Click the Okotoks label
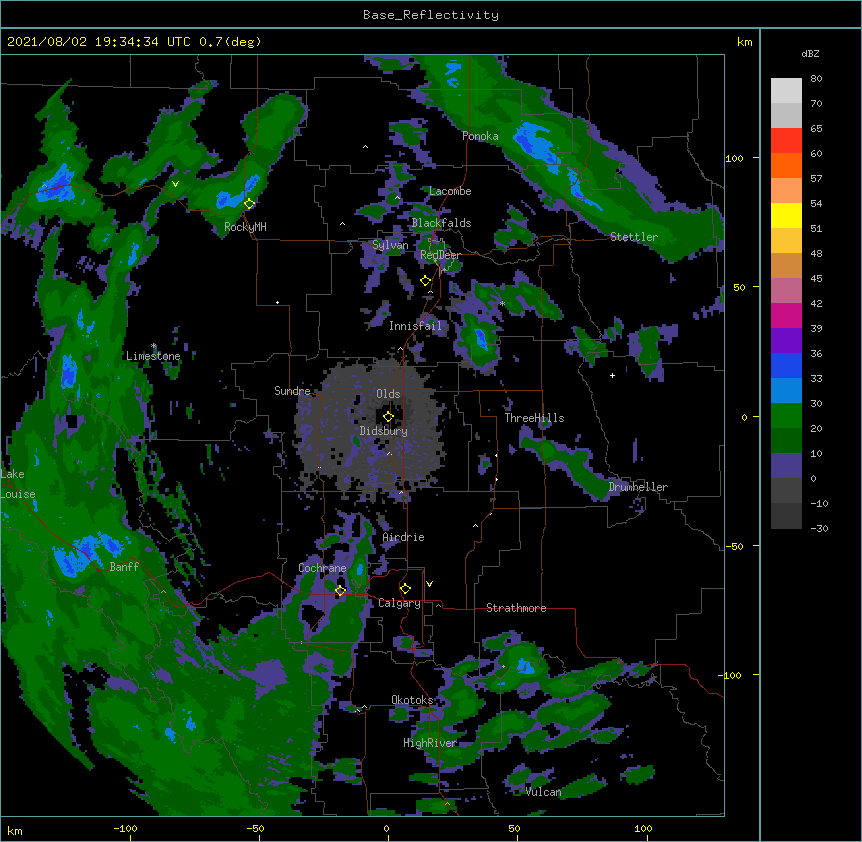 (x=412, y=700)
